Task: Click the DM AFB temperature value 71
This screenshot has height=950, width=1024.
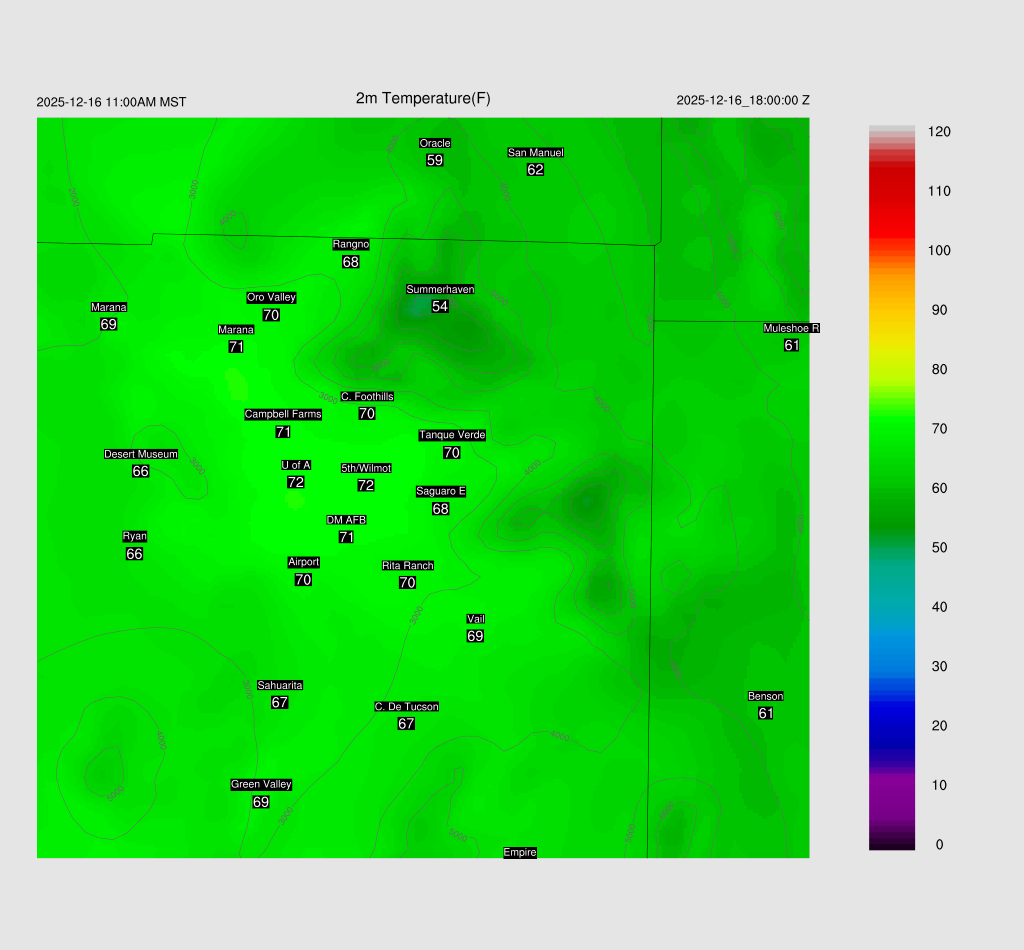Action: 346,537
